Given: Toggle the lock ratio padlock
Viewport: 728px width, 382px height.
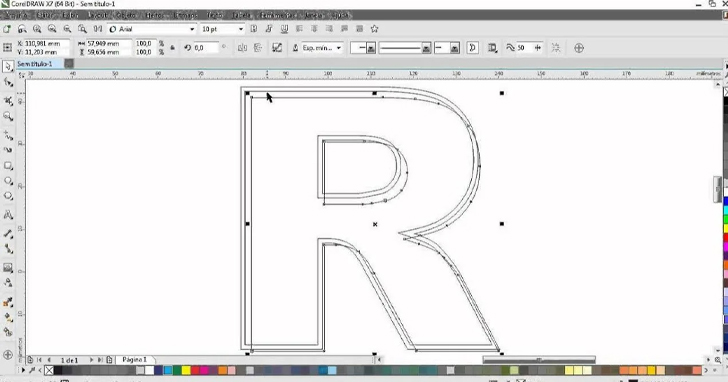Looking at the screenshot, I should click(173, 48).
